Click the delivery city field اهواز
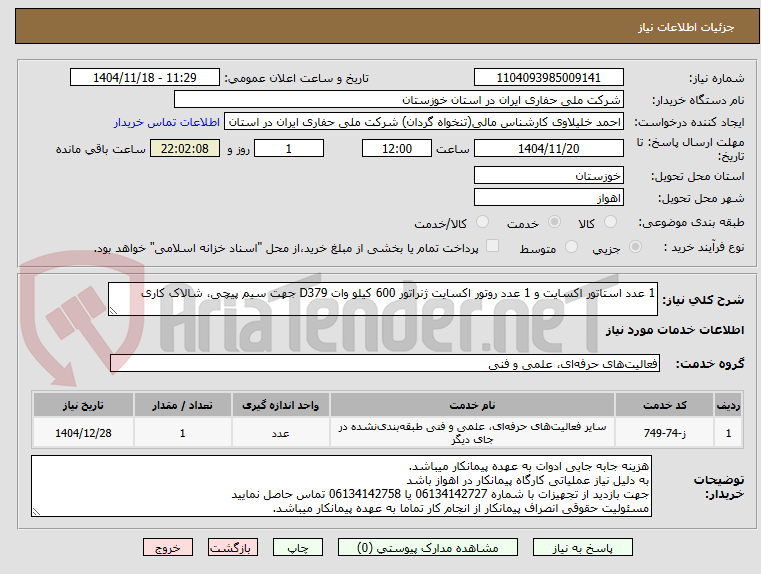 tap(548, 198)
